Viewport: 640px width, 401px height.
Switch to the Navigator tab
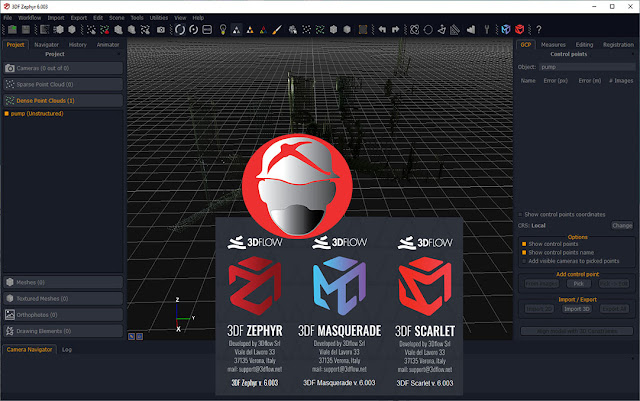tap(47, 45)
